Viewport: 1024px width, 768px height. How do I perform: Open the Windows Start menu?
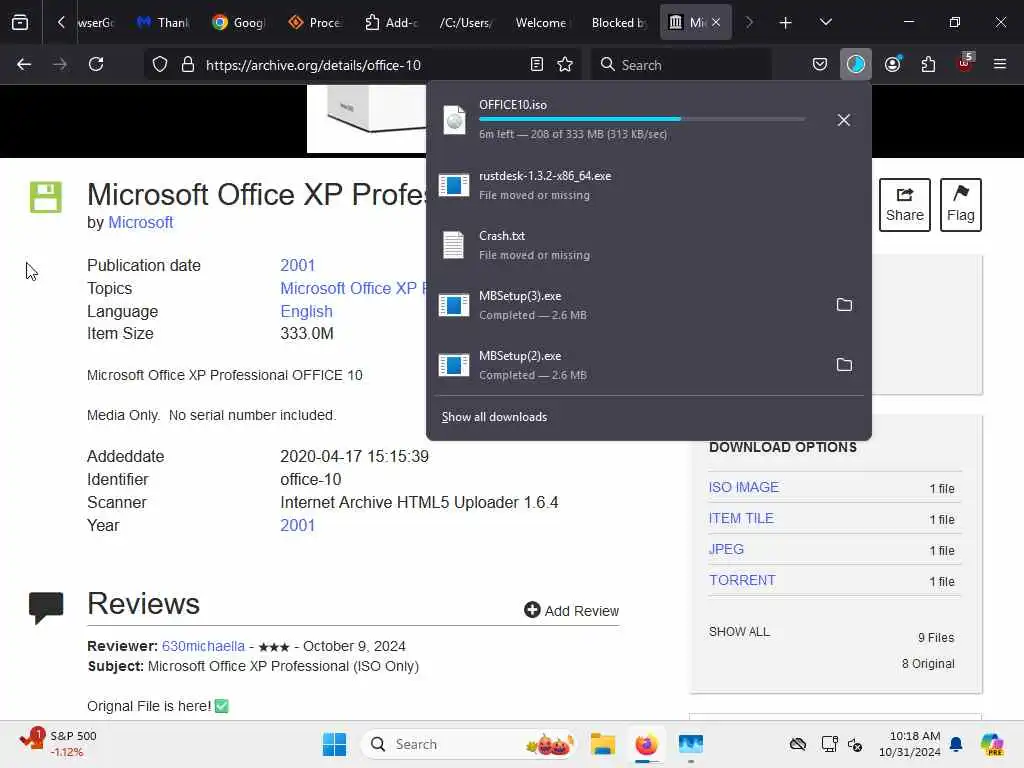pos(334,744)
